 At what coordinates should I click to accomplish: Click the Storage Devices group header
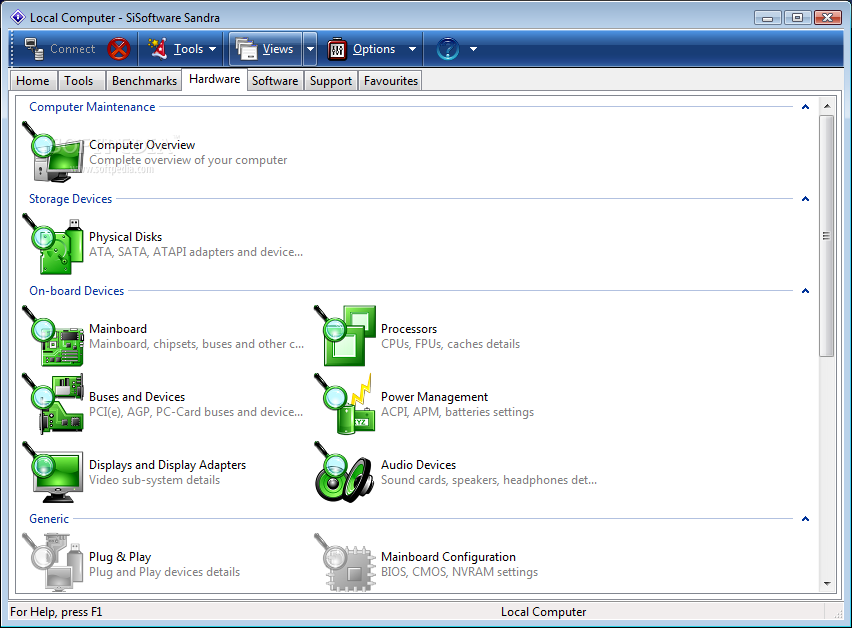click(x=71, y=199)
